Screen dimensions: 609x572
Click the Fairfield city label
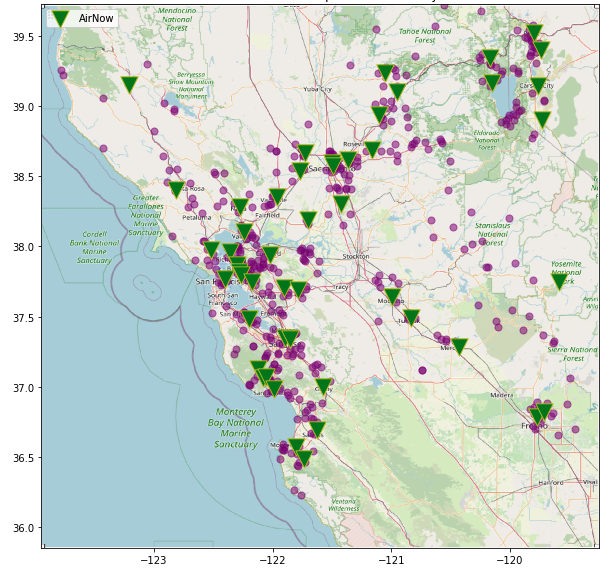point(267,215)
